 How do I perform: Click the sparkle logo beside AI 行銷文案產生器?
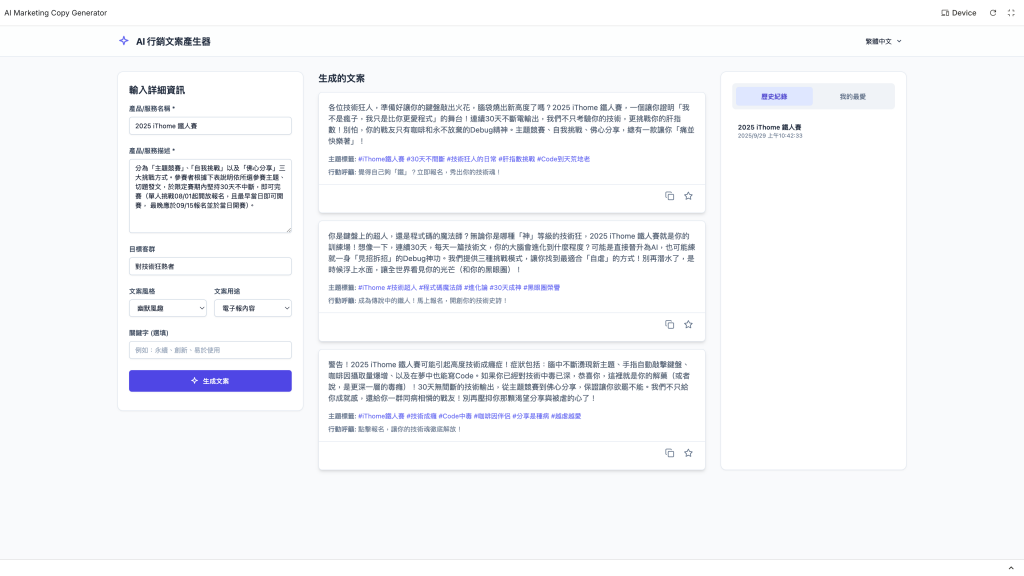pos(123,41)
